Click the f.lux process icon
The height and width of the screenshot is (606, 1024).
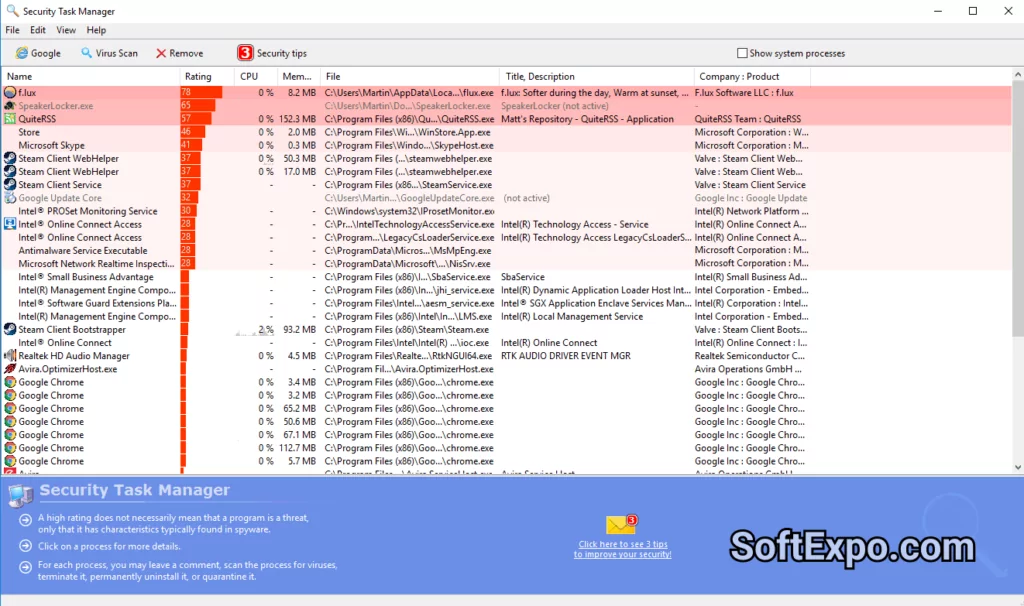point(9,92)
